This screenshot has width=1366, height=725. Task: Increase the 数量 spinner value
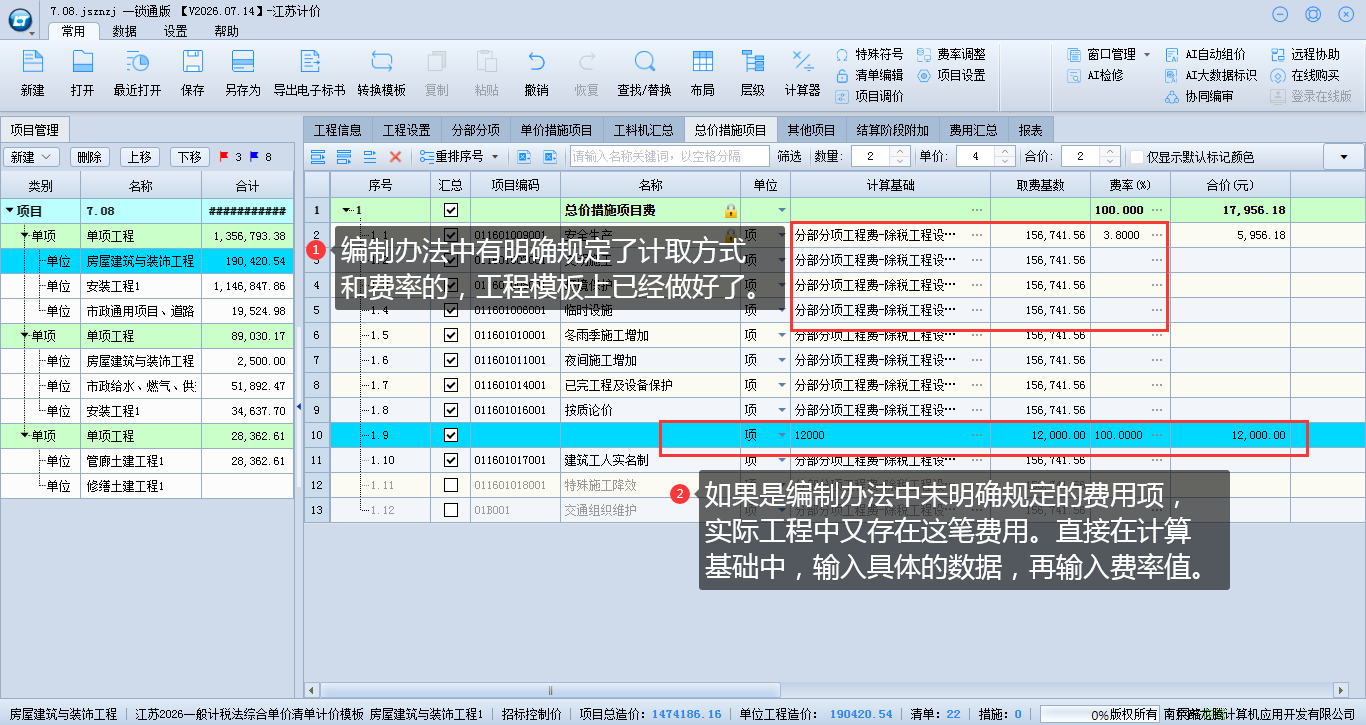point(900,152)
